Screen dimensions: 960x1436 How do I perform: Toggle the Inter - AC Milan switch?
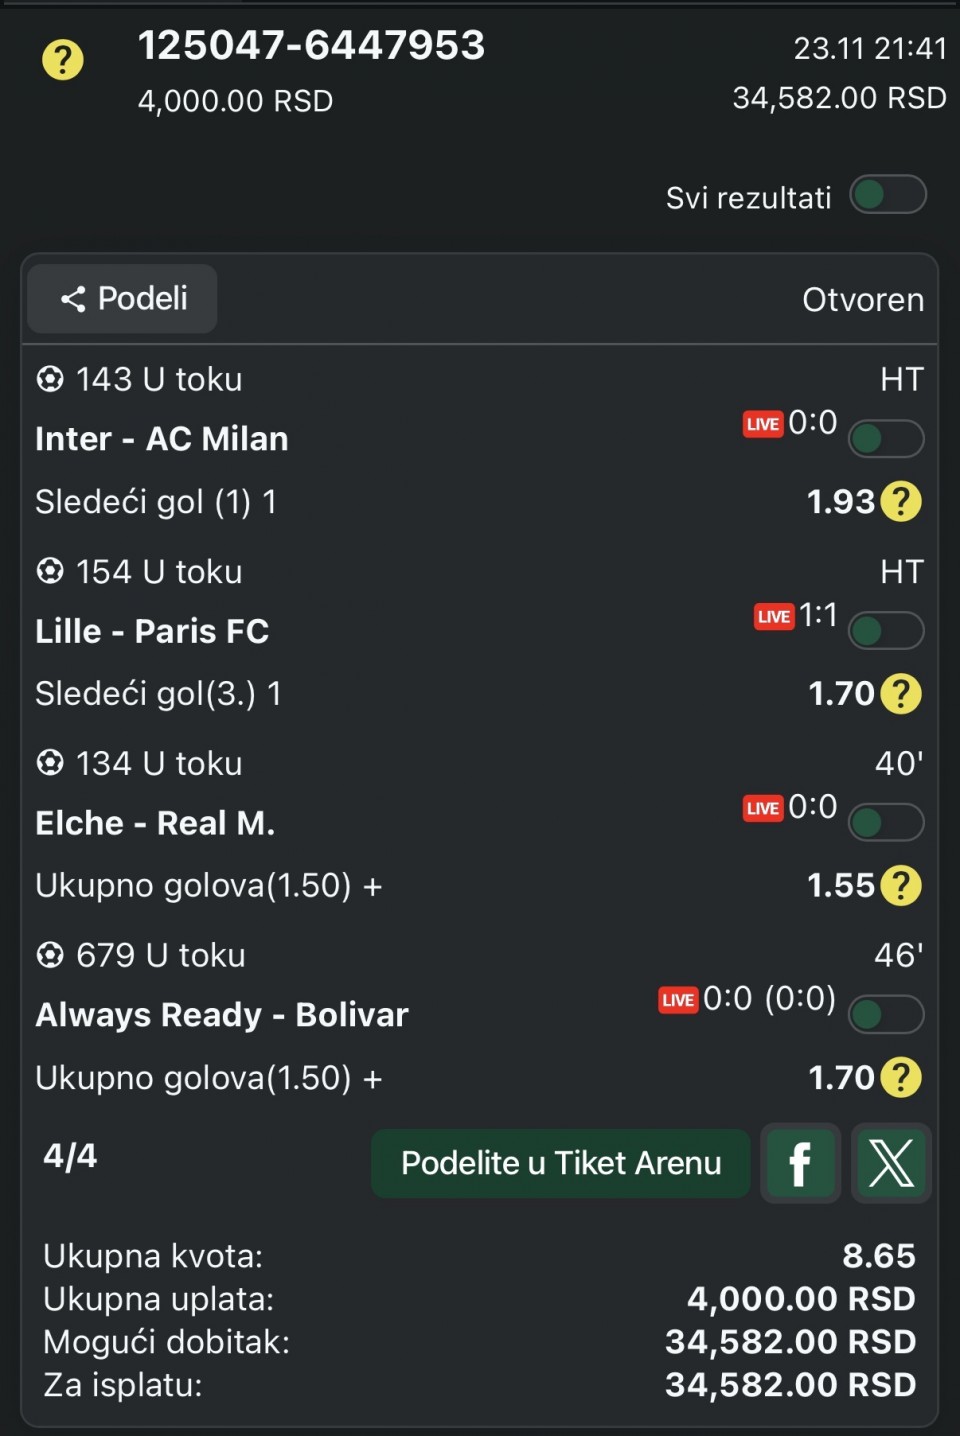coord(885,438)
